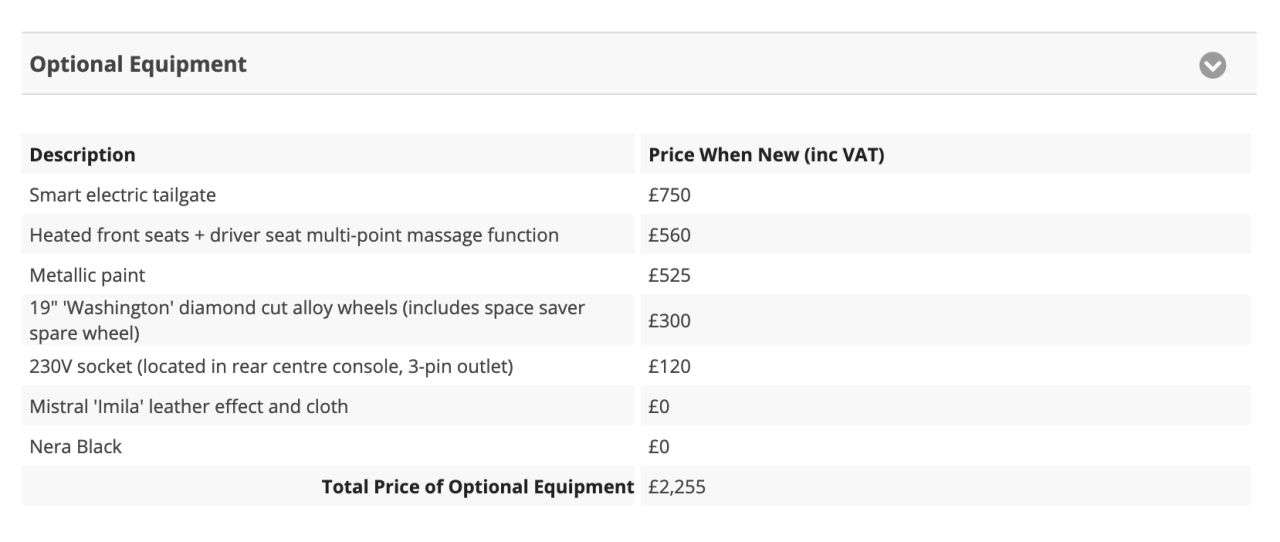The width and height of the screenshot is (1280, 542).
Task: Select the £0 price for Nera Black
Action: pyautogui.click(x=659, y=447)
